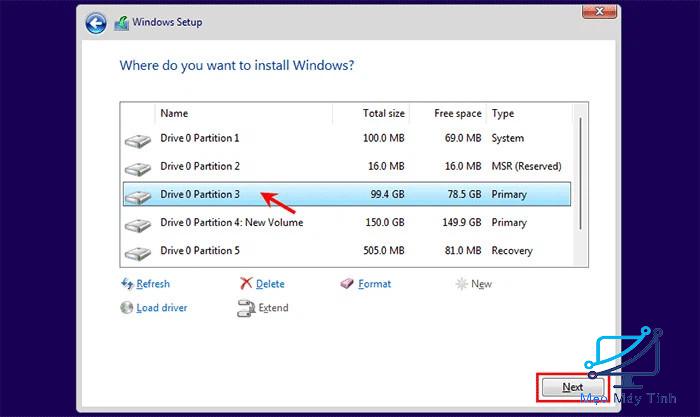Click the Name column header
The width and height of the screenshot is (700, 417).
pyautogui.click(x=244, y=113)
